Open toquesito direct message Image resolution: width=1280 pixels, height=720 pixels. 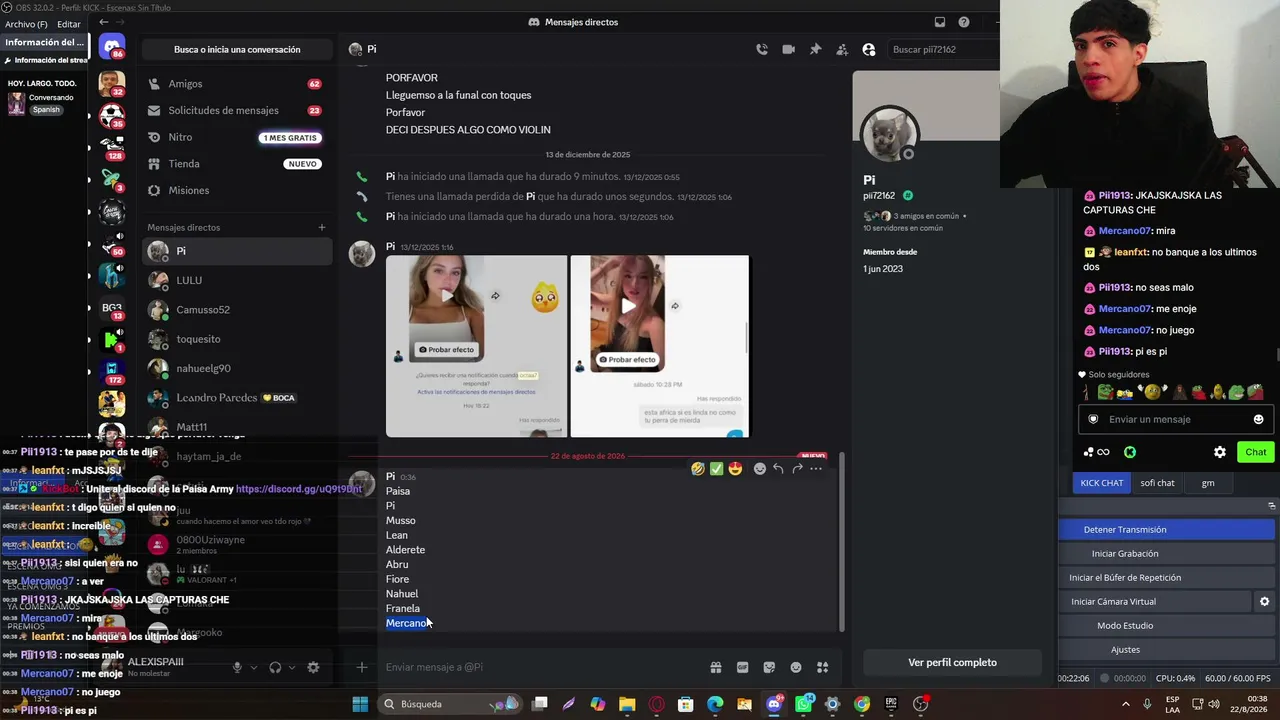coord(237,339)
